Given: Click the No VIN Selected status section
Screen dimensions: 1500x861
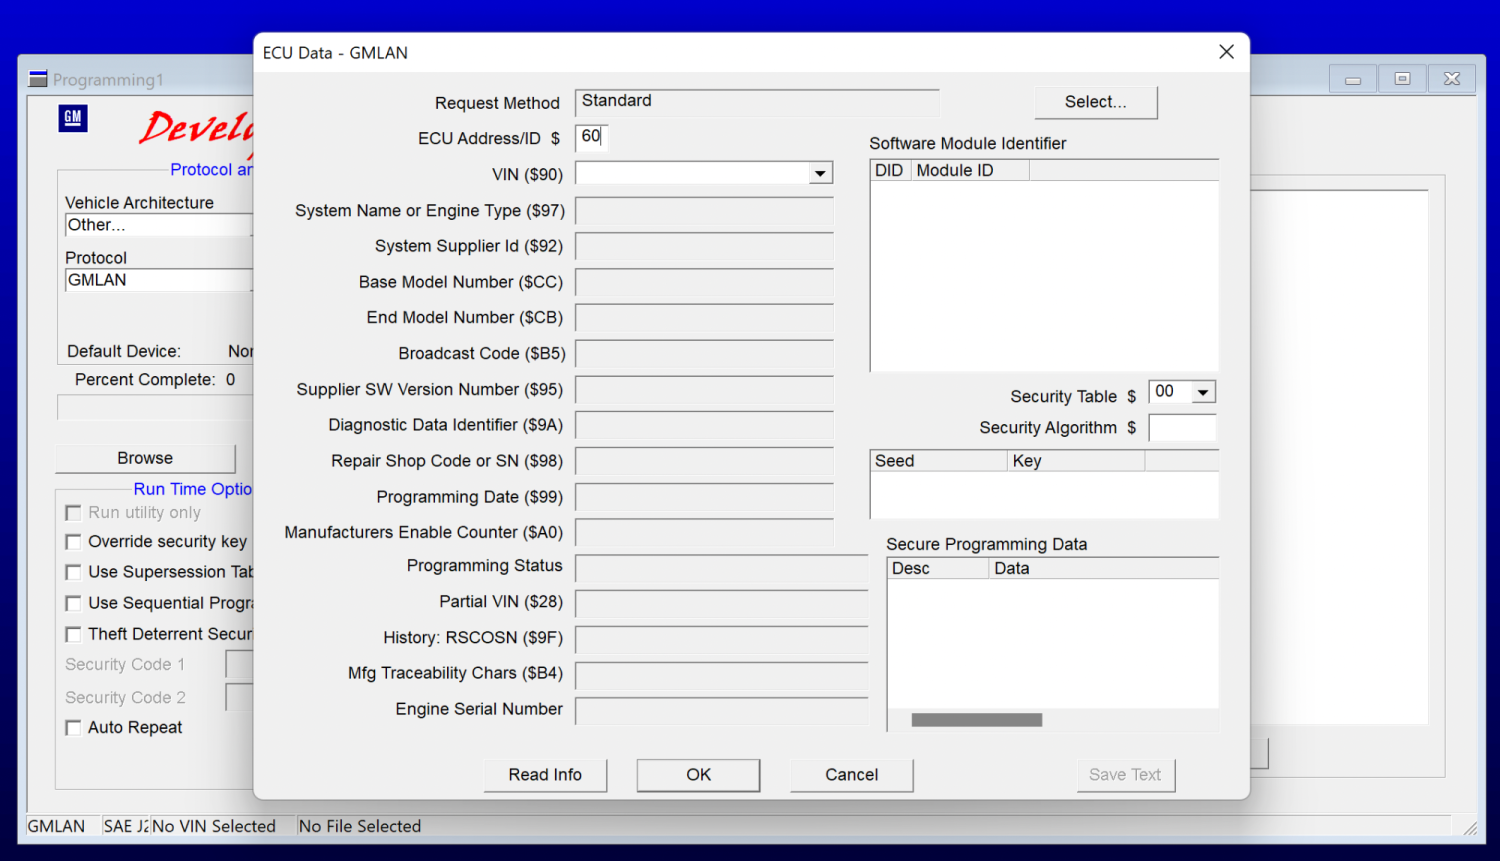Looking at the screenshot, I should coord(214,826).
